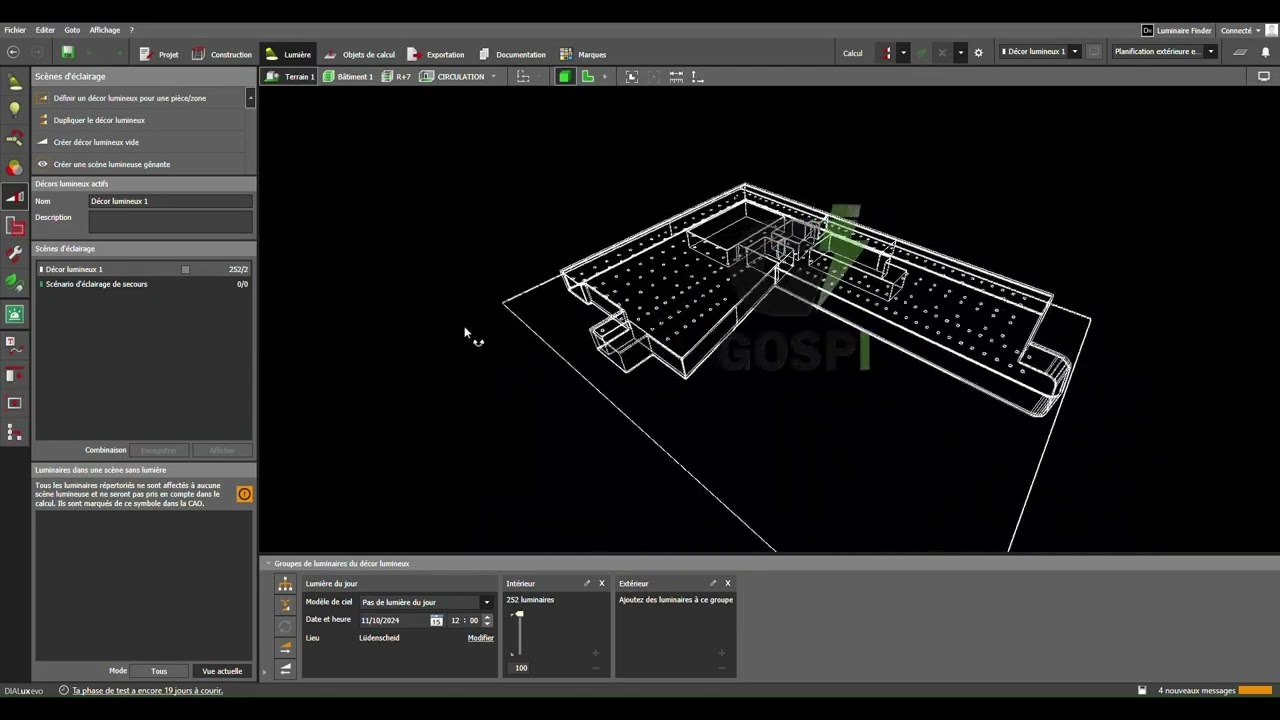
Task: Edit the Intérieur group with pencil icon
Action: (587, 583)
